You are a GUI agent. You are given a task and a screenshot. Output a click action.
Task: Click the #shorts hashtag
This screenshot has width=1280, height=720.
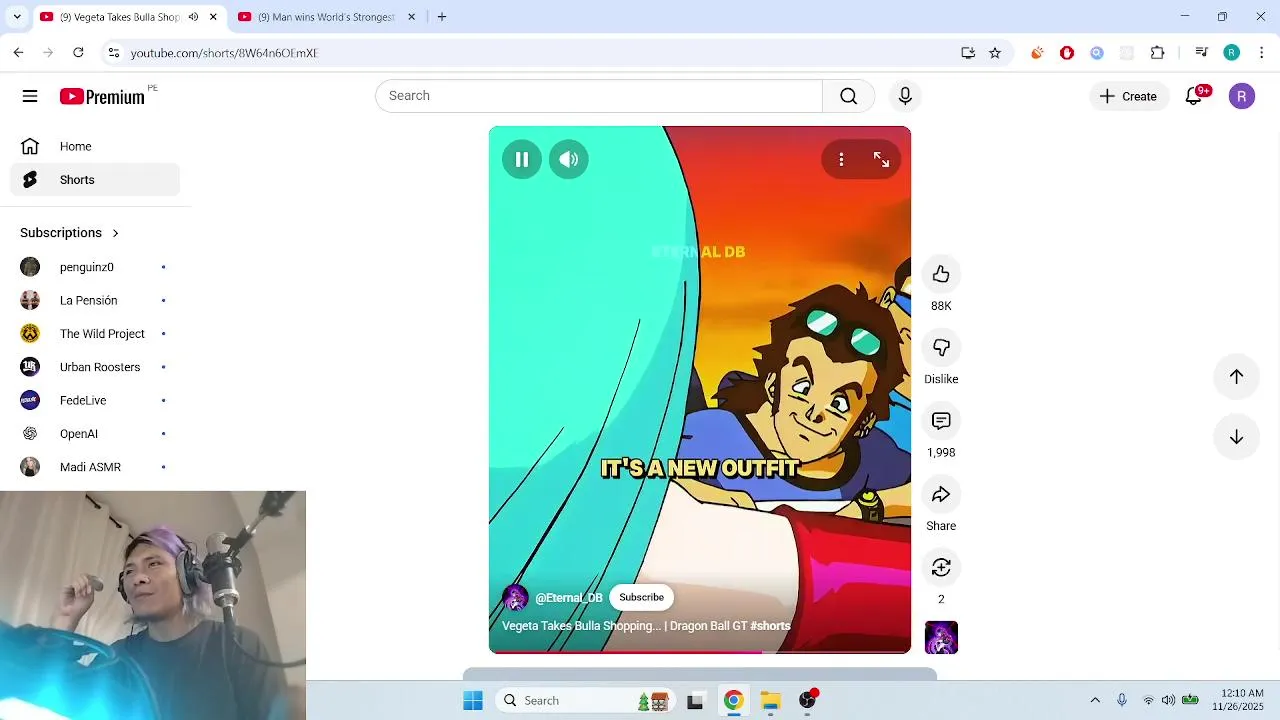coord(770,626)
